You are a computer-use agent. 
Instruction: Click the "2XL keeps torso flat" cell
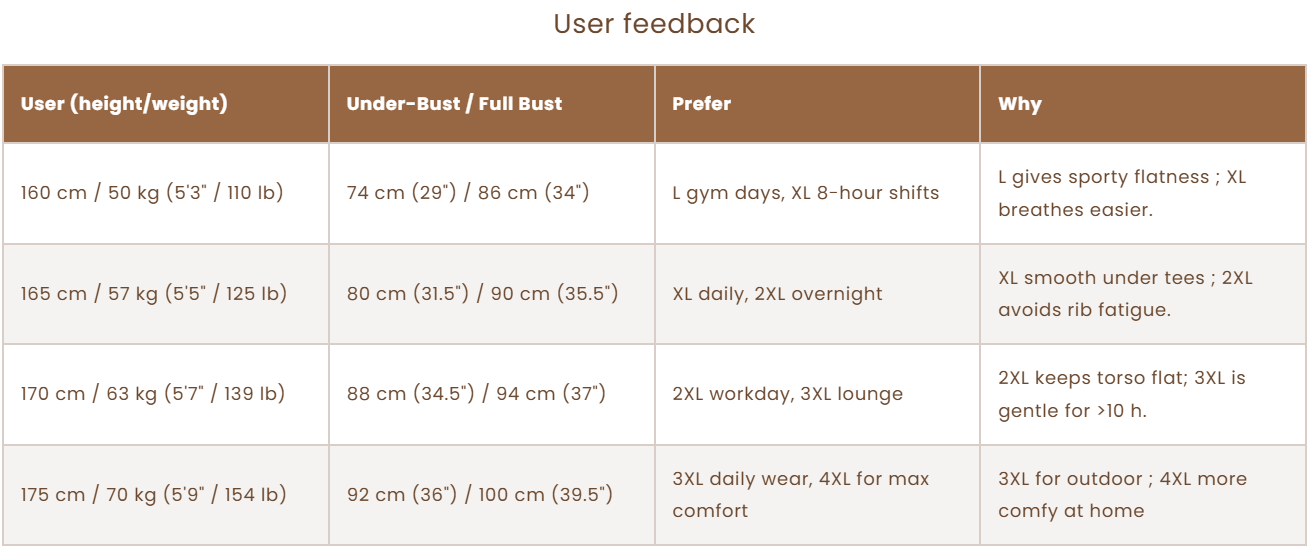tap(1121, 394)
